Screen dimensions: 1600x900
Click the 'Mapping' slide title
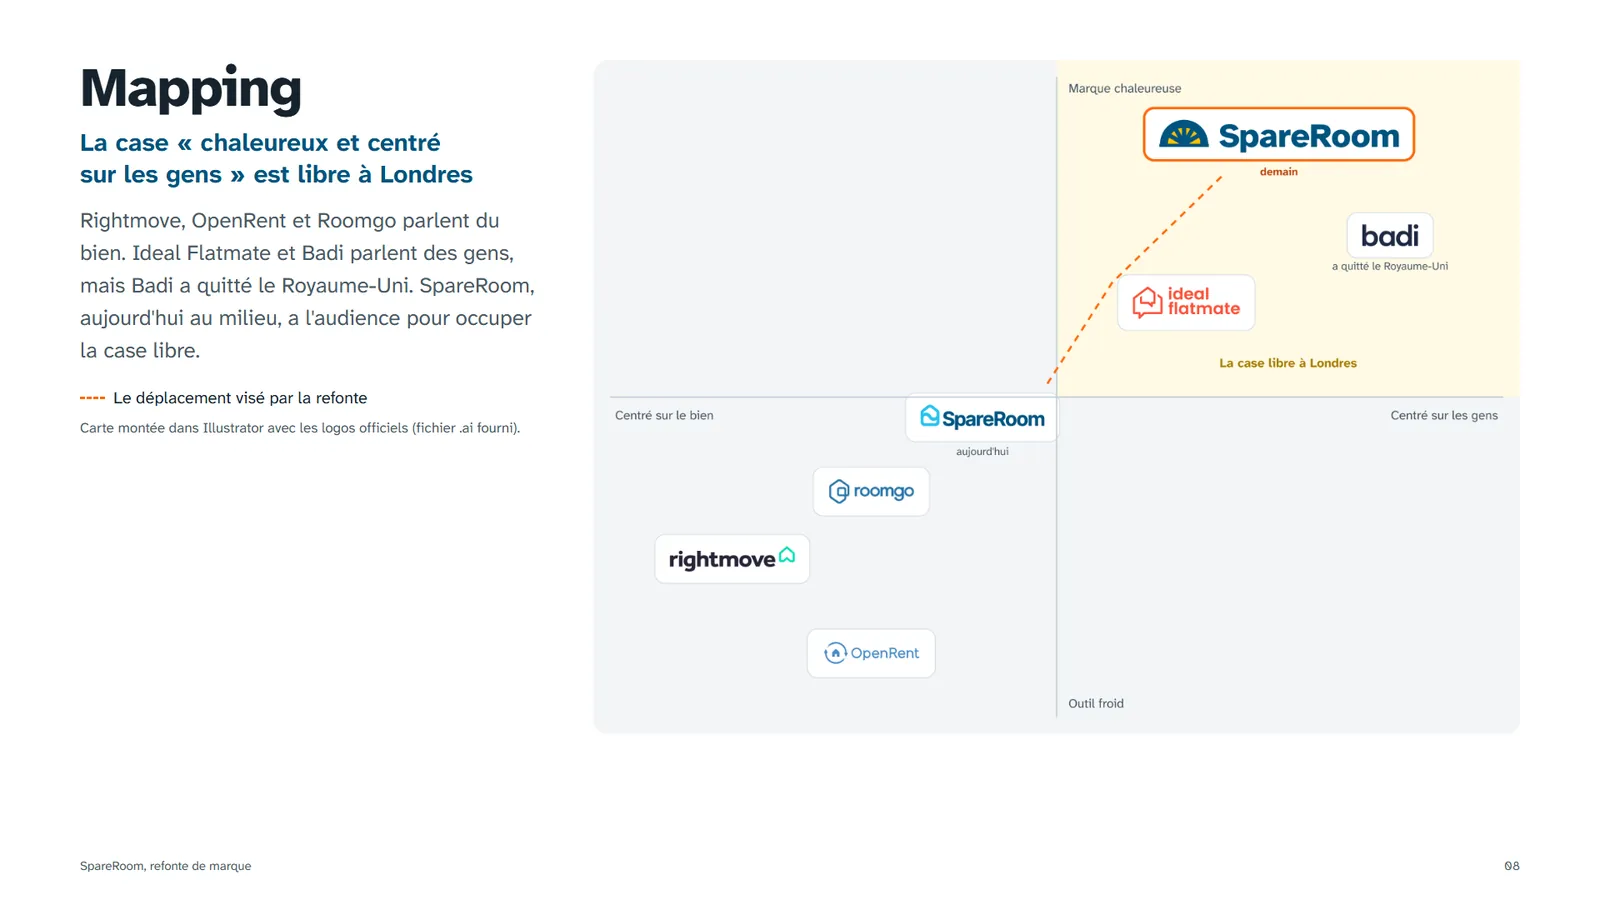(191, 88)
